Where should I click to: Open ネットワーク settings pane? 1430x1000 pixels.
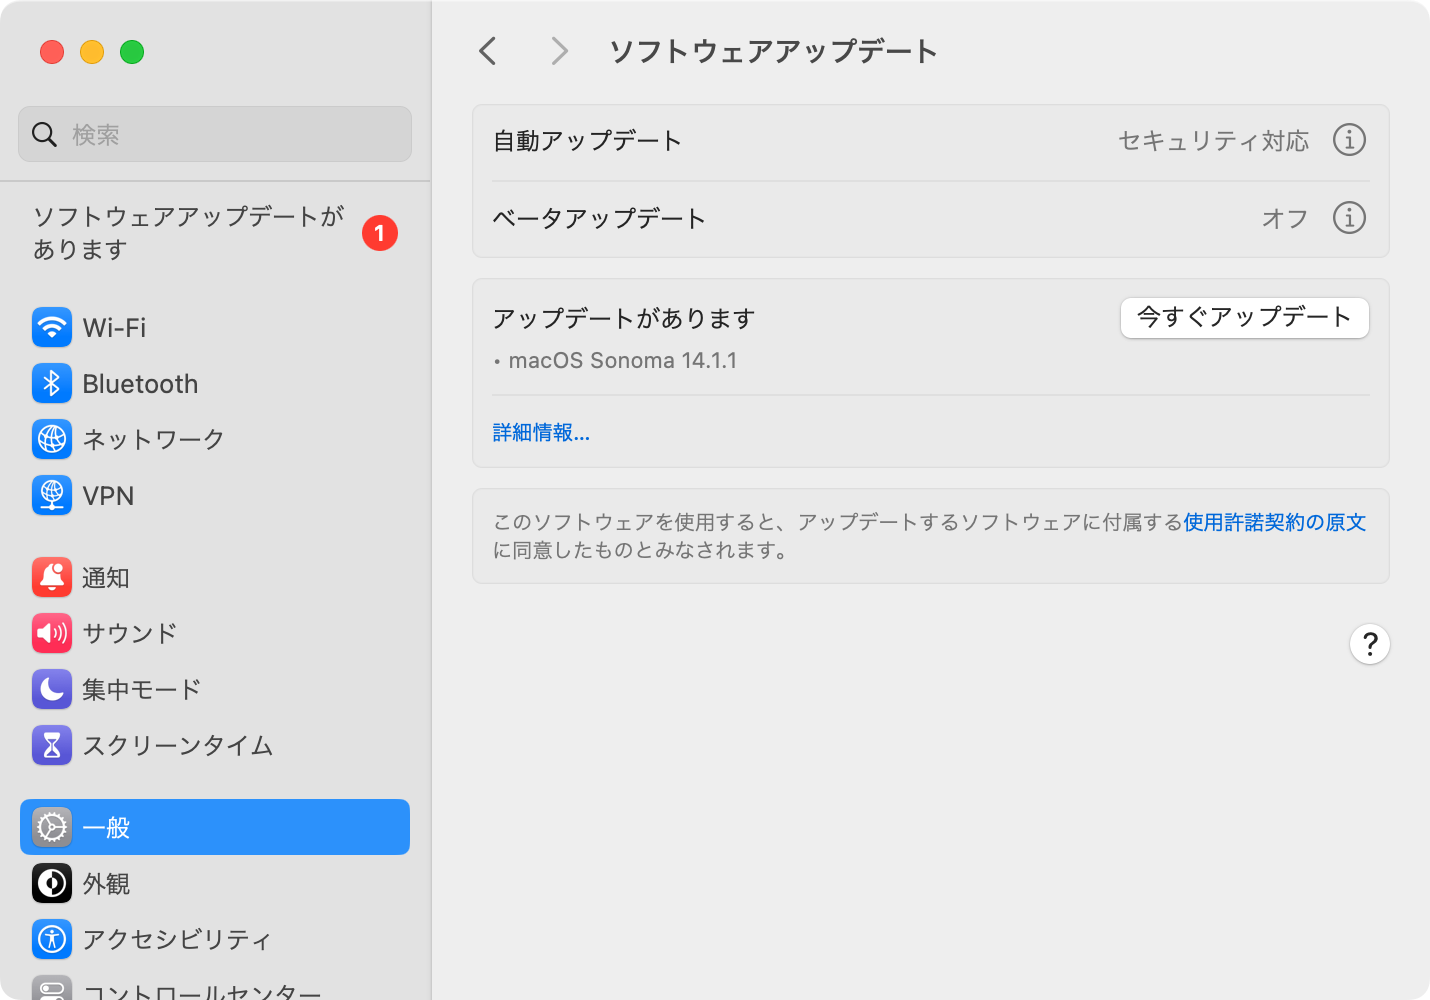coord(153,440)
